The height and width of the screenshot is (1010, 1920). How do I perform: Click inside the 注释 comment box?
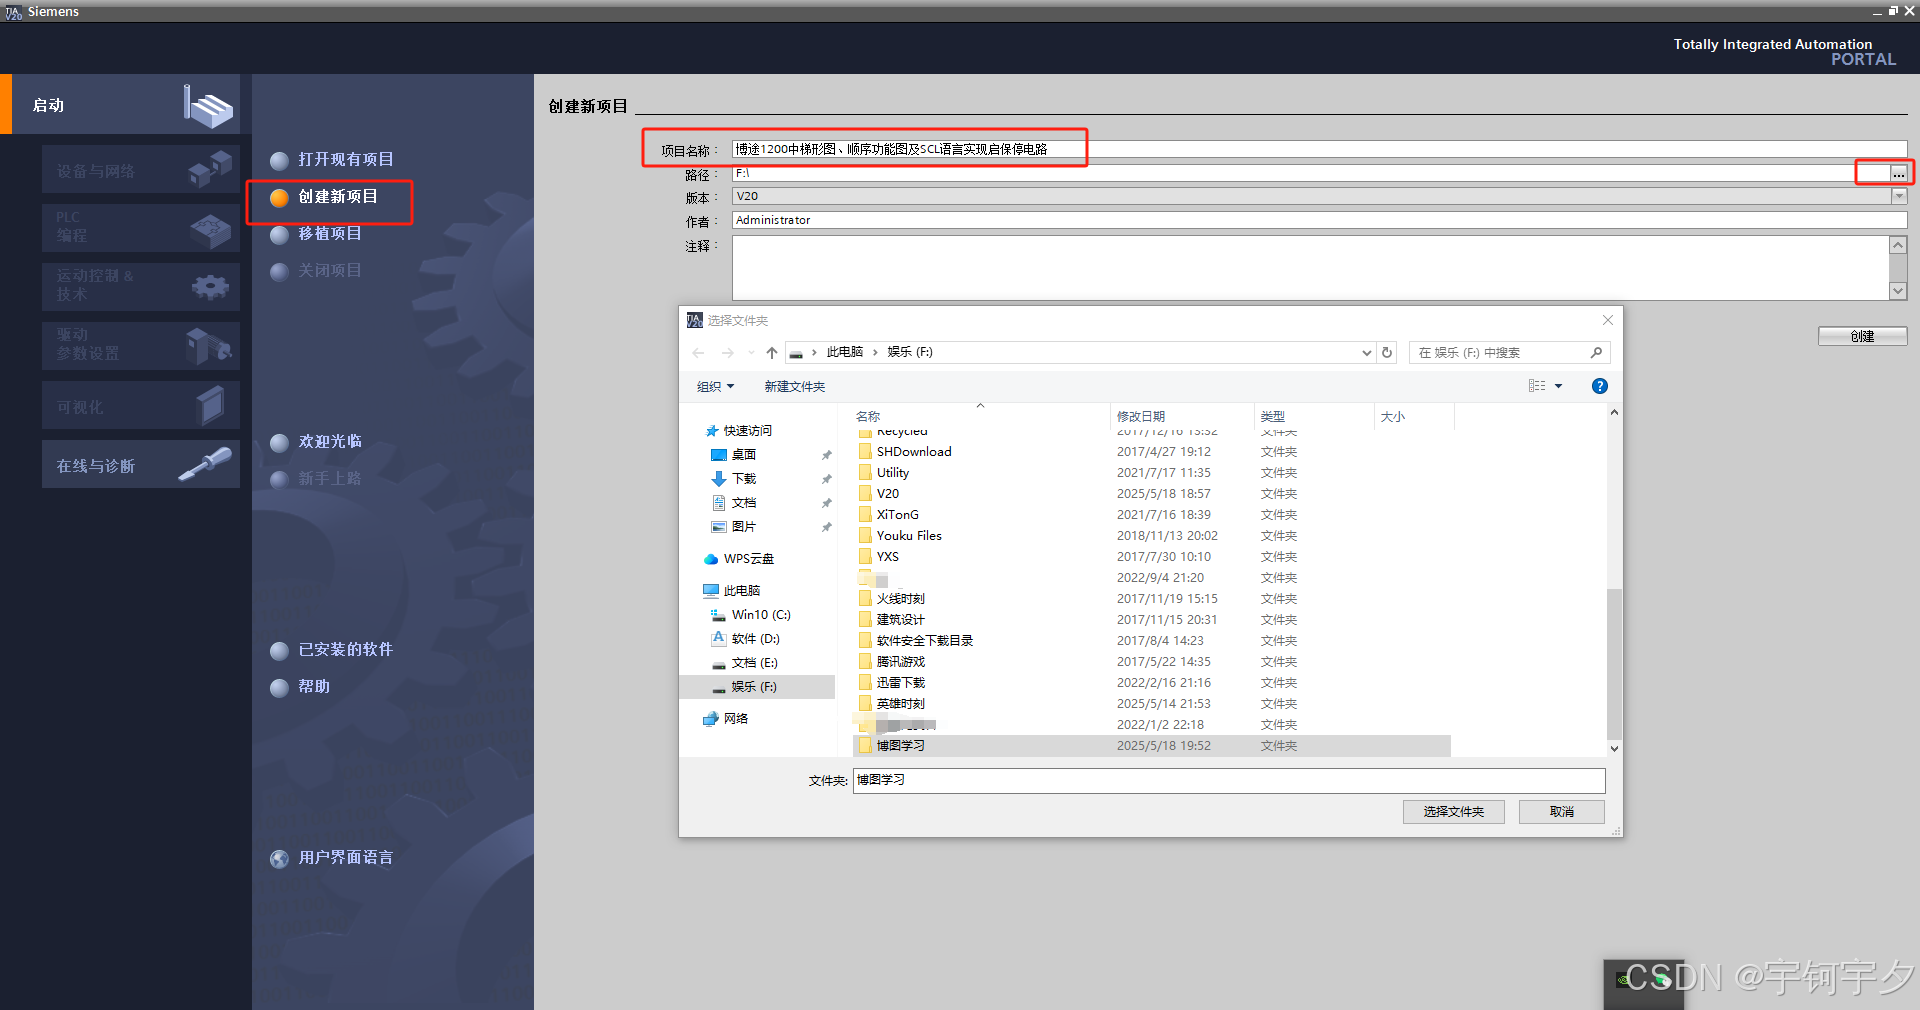pyautogui.click(x=1310, y=268)
